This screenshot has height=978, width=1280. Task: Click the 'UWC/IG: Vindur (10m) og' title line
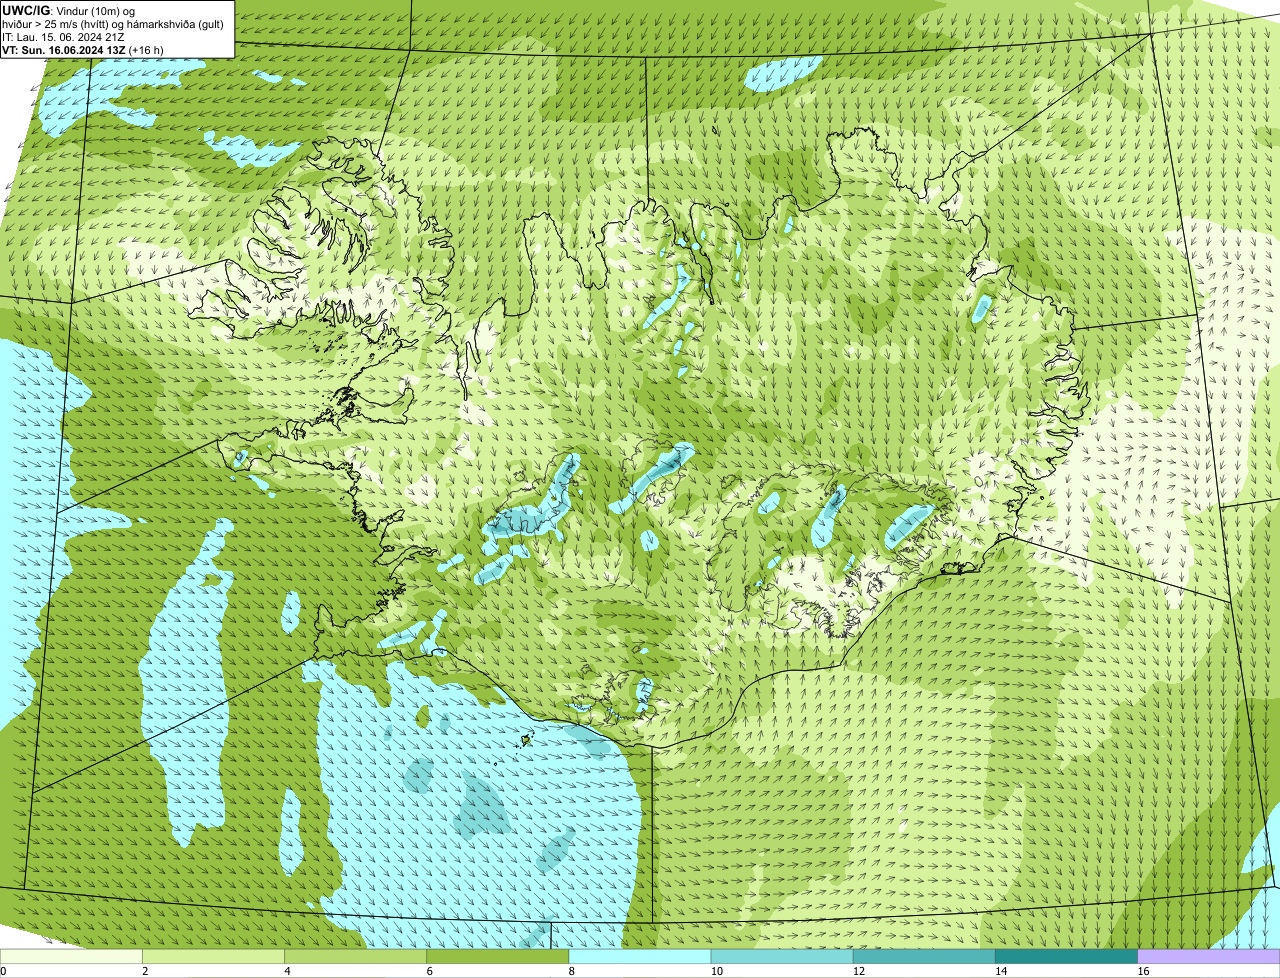coord(68,10)
